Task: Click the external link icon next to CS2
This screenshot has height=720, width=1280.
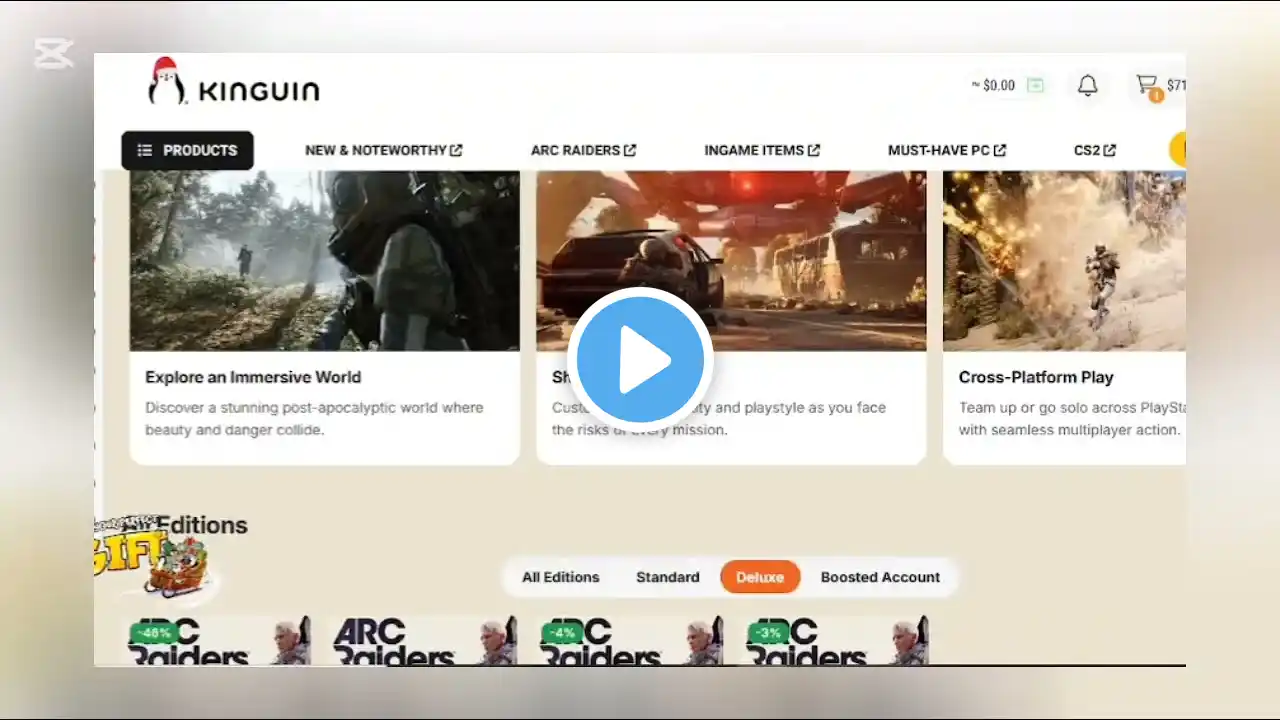Action: [x=1110, y=150]
